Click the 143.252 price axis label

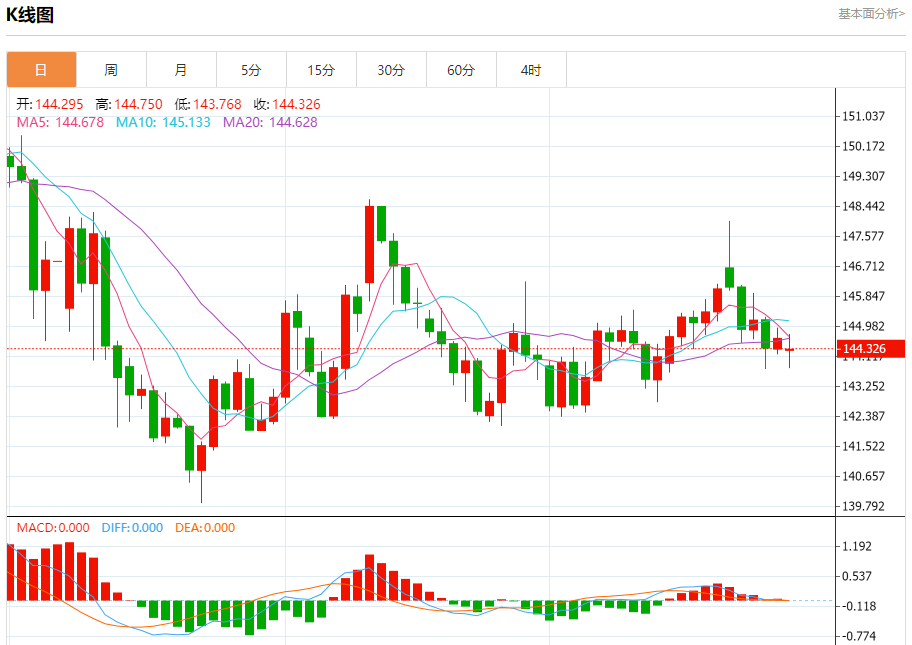(x=863, y=386)
